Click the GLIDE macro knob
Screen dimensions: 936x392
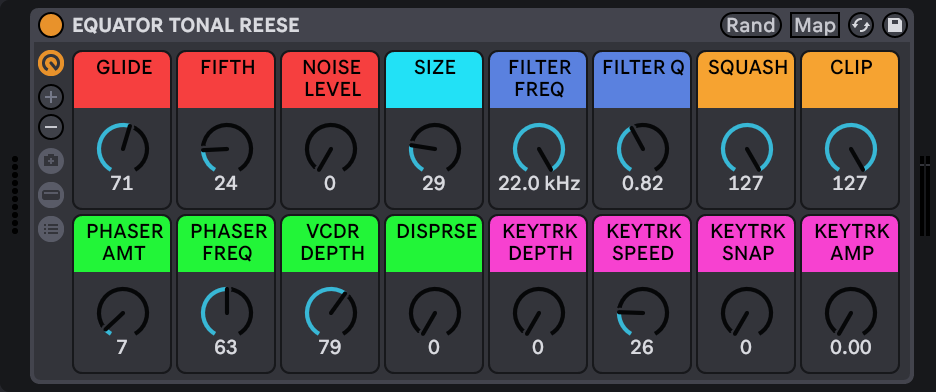(122, 148)
